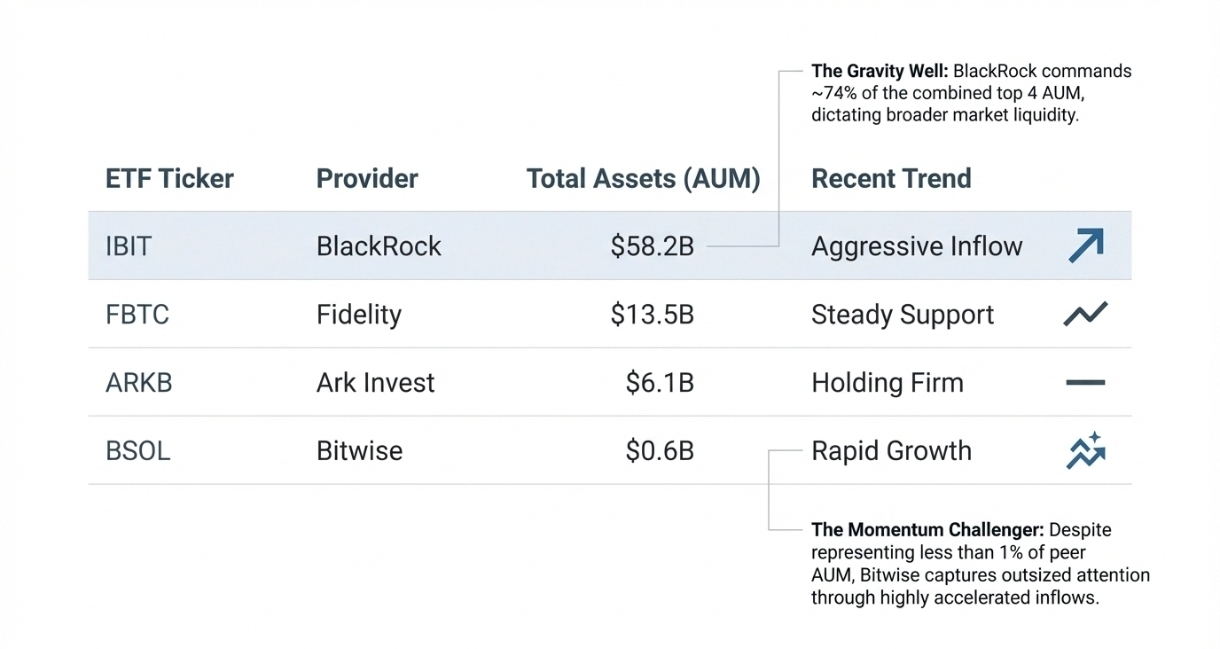Screen dimensions: 1220x649
Task: Click the ARKB ticker cell
Action: 138,383
